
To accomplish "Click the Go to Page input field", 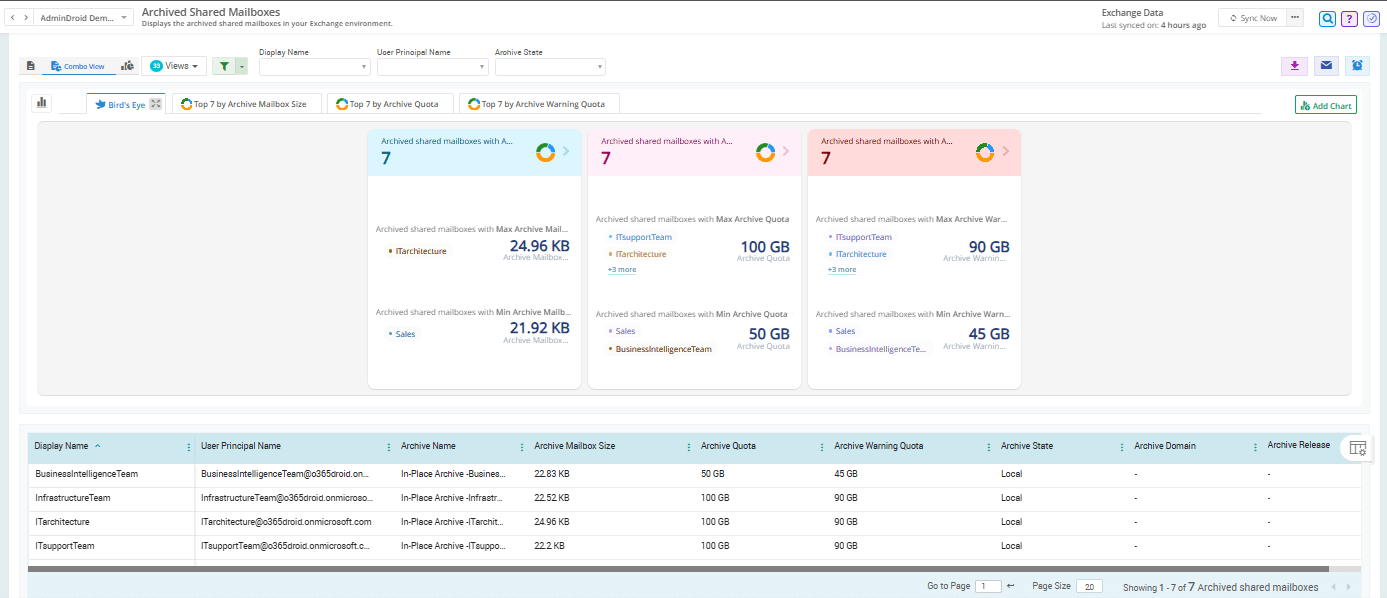I will [987, 587].
